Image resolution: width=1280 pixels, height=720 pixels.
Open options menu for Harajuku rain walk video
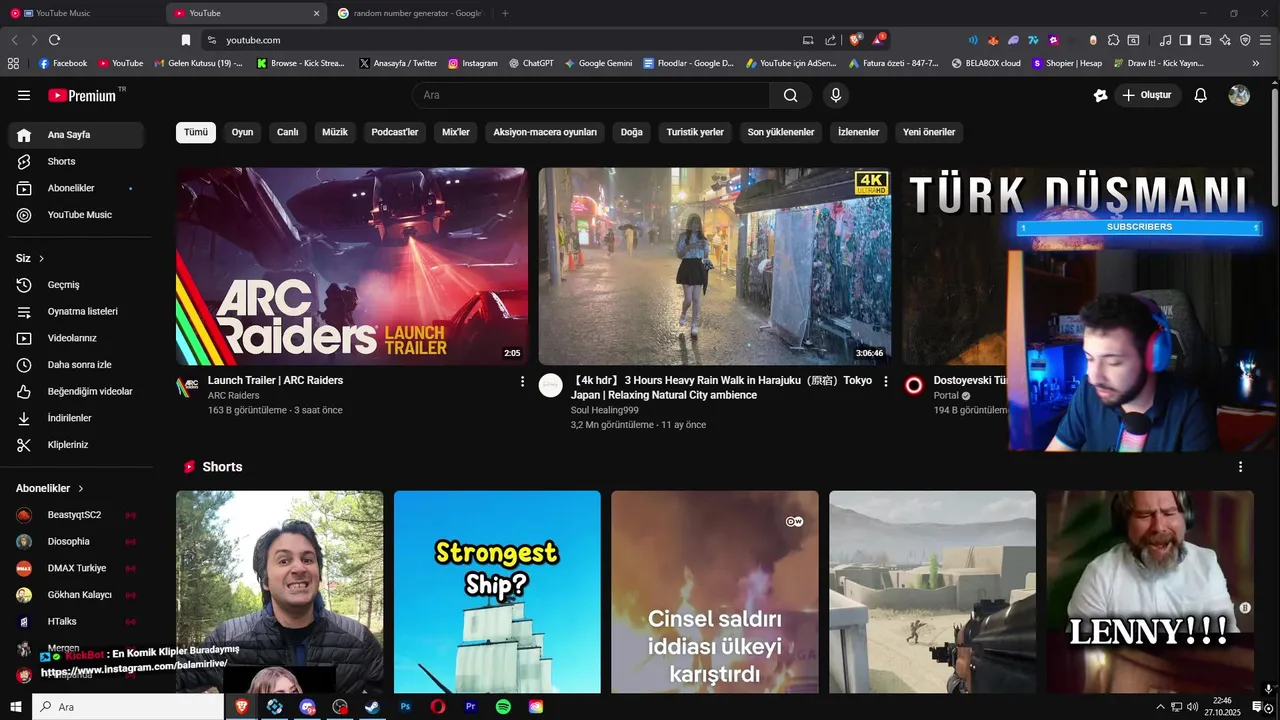885,381
